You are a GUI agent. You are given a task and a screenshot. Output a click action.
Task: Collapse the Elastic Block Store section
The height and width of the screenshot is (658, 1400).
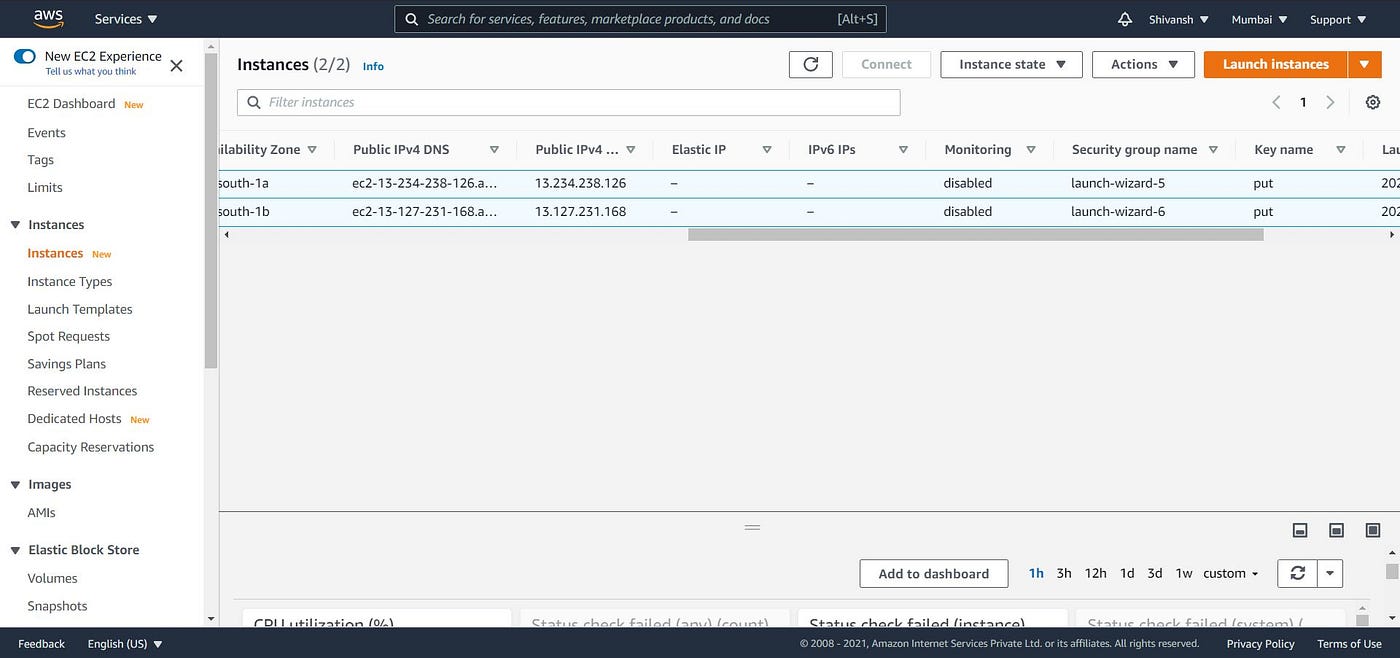coord(15,550)
